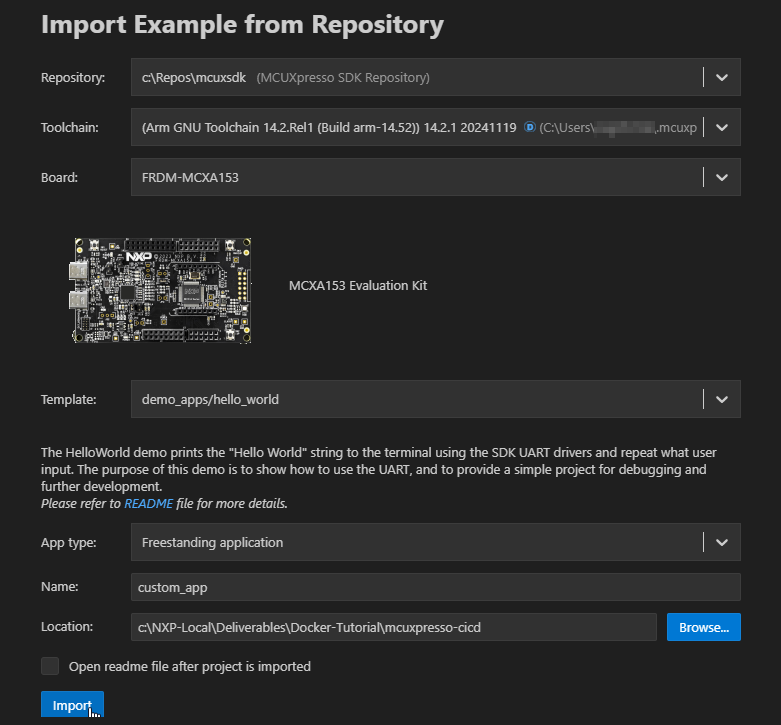Expand the Repository chevron arrow

coord(722,77)
